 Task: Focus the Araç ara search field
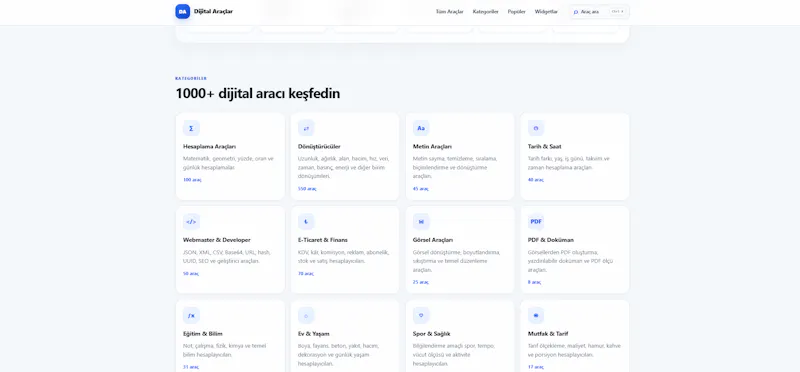tap(599, 12)
